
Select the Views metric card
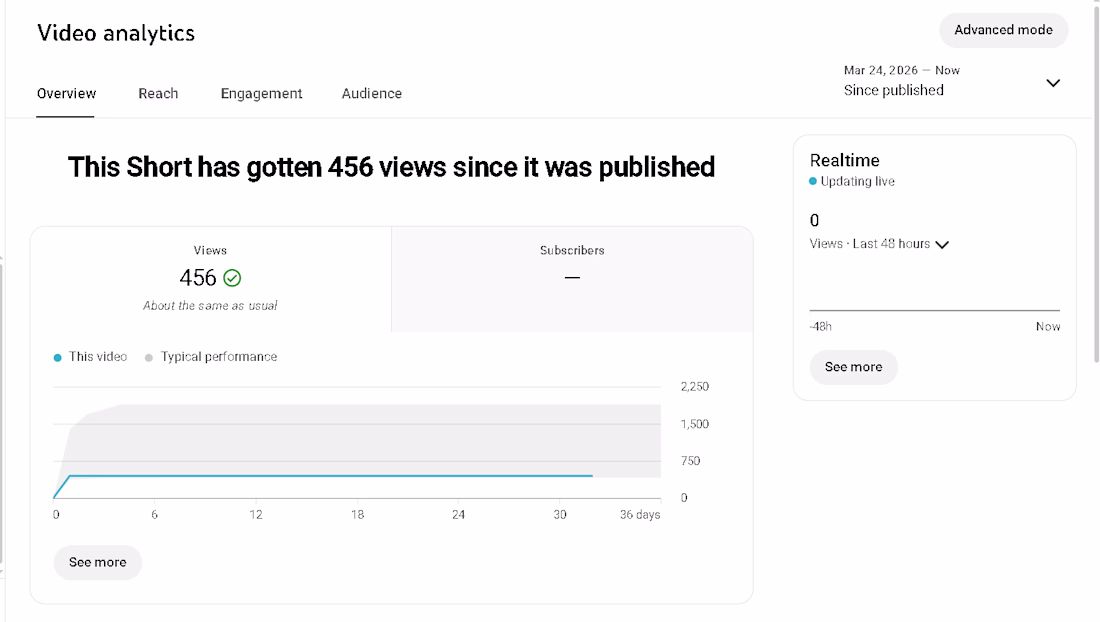click(210, 279)
